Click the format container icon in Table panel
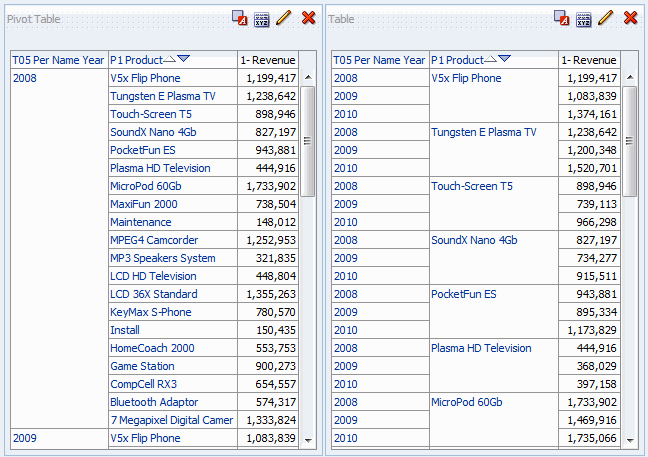The height and width of the screenshot is (457, 648). 562,18
